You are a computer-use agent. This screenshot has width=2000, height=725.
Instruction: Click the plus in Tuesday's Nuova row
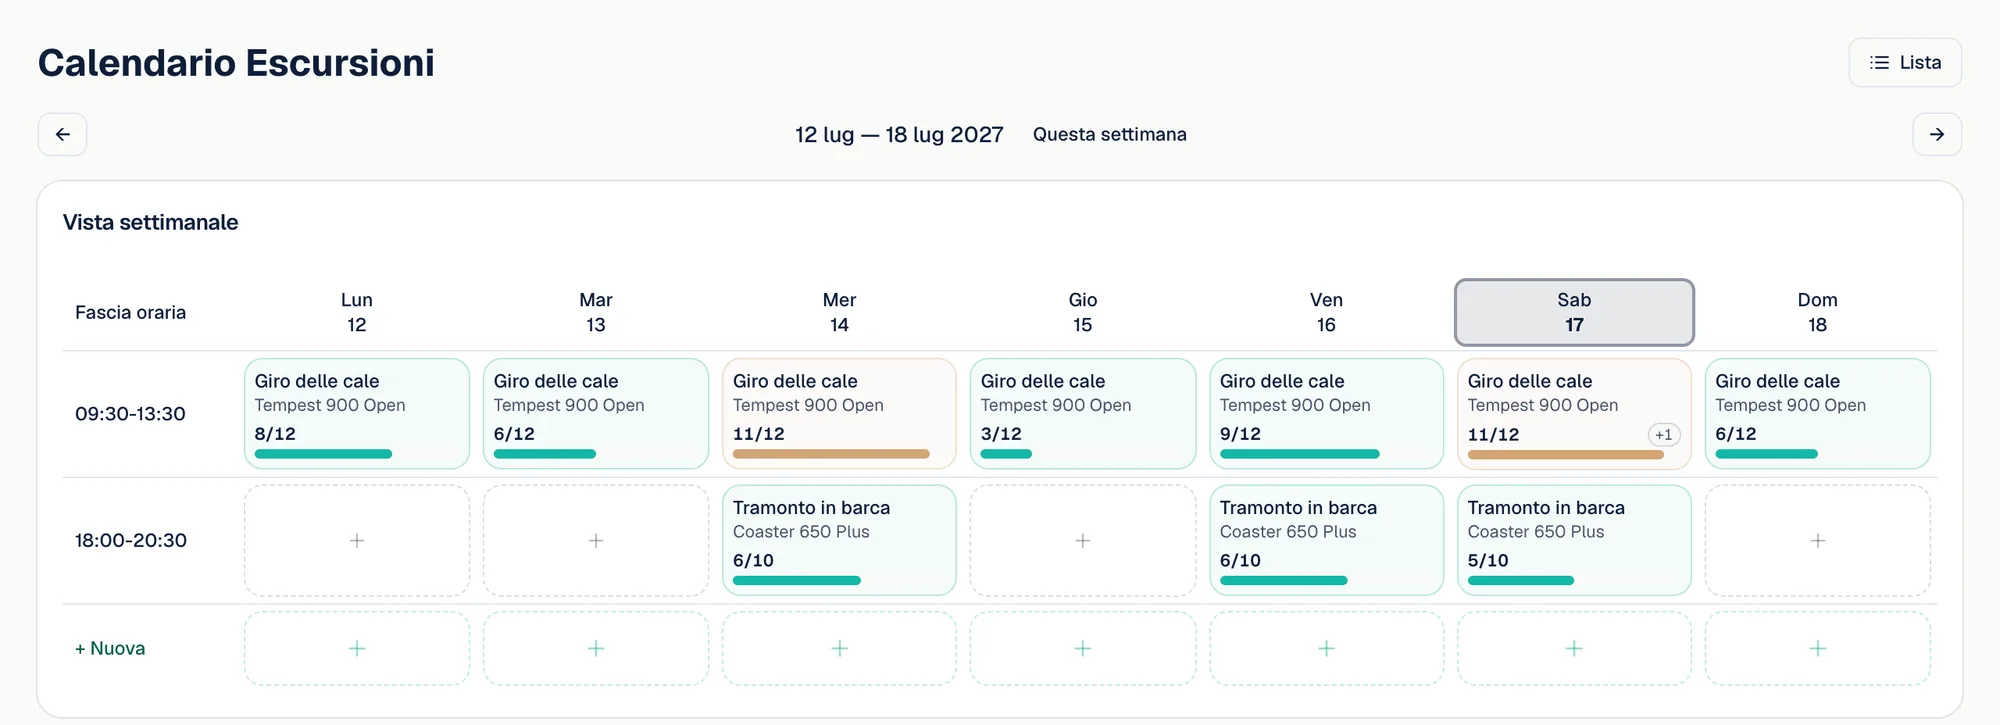[596, 648]
